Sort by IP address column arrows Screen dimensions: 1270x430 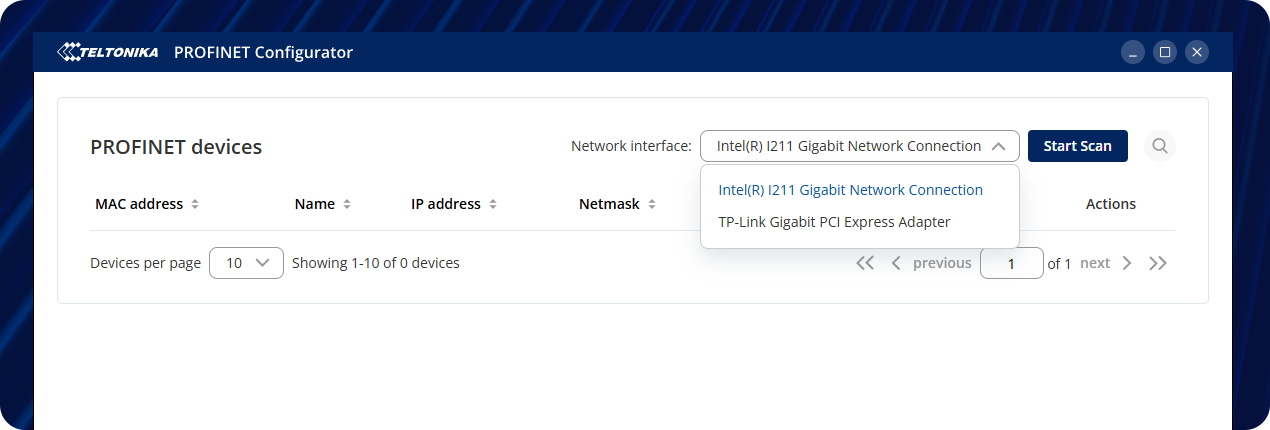coord(493,204)
